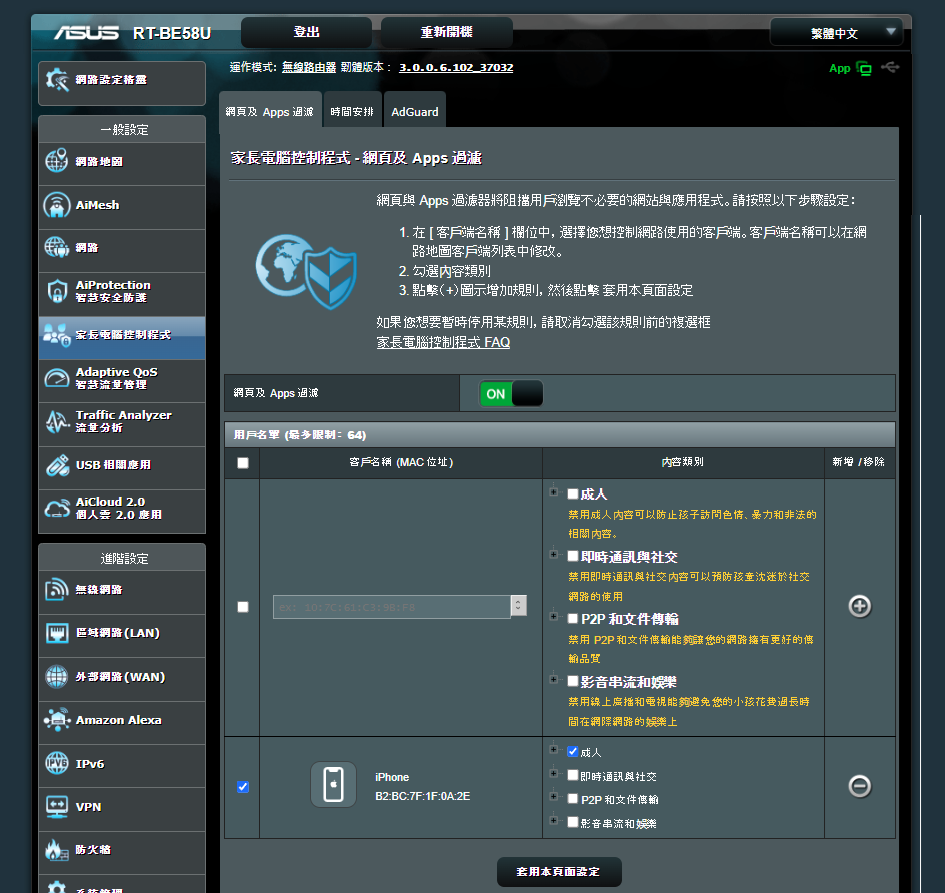Check 影音串流和娛樂 in the iPhone row

(573, 822)
